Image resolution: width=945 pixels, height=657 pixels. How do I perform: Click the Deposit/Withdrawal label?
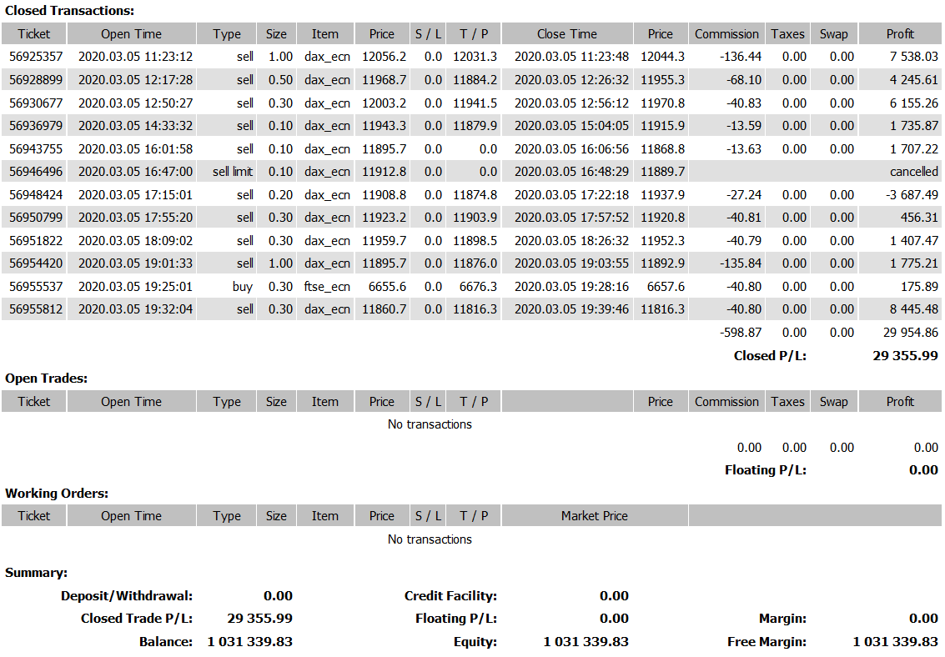pos(127,596)
